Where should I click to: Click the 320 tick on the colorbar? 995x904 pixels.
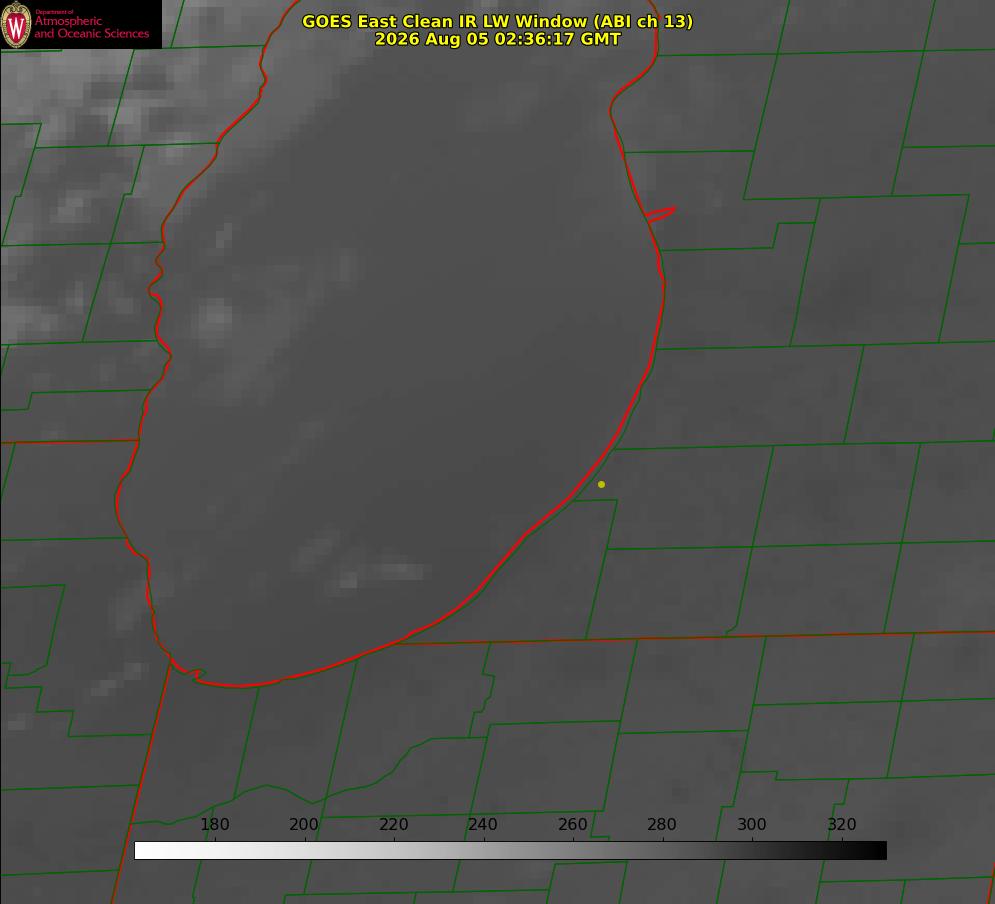(x=842, y=824)
